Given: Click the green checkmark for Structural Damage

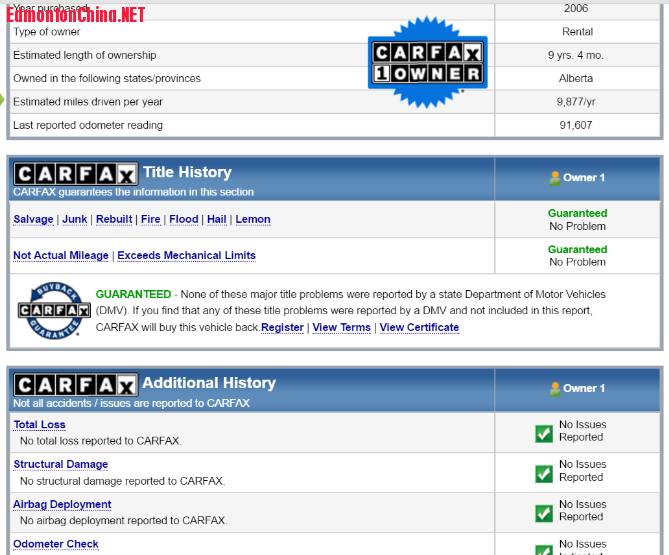Looking at the screenshot, I should coord(543,473).
